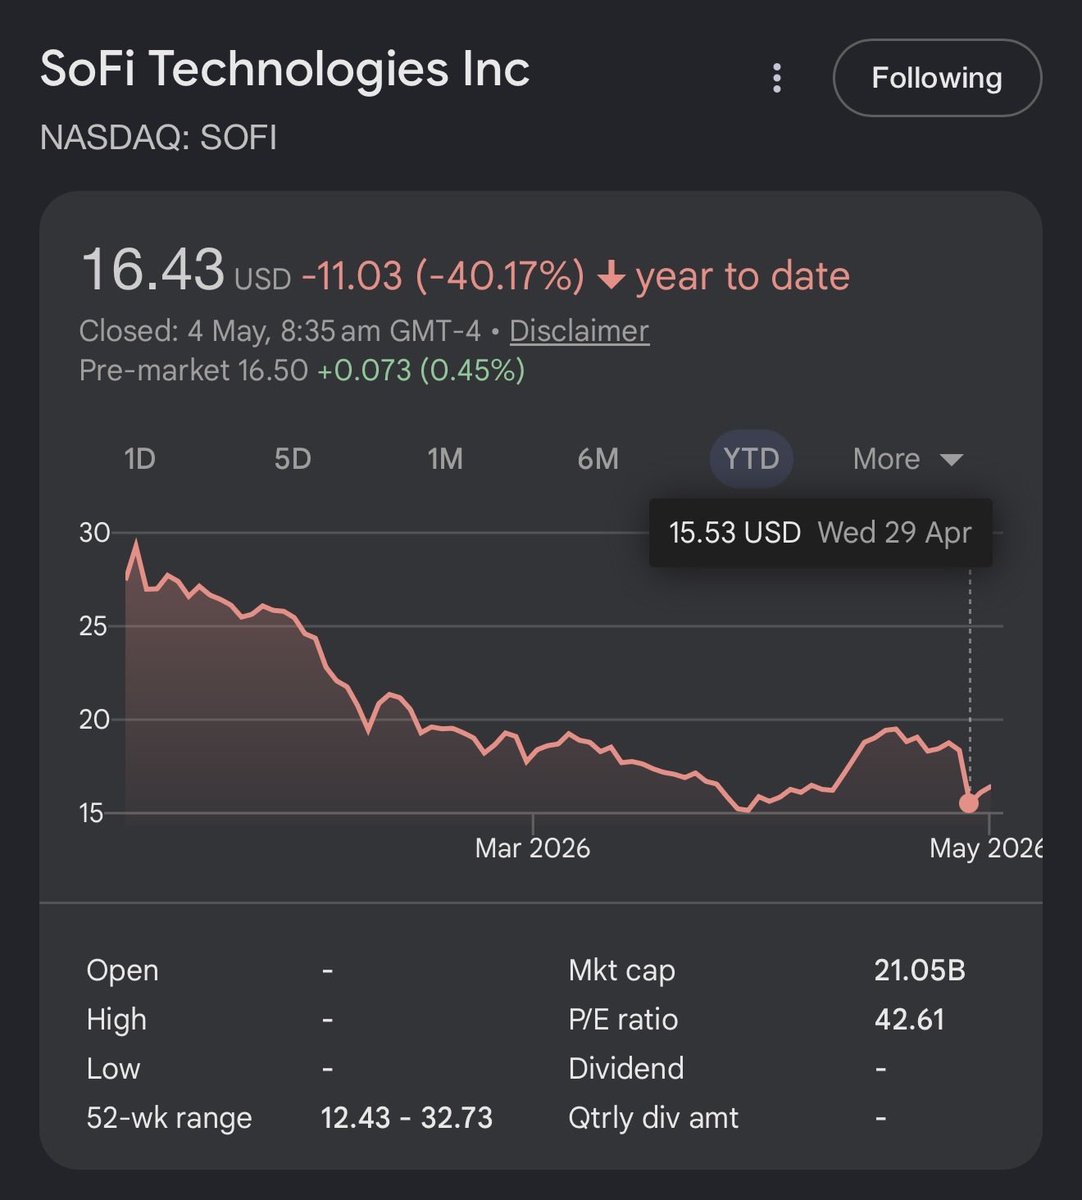Open the three-dot options menu

coord(777,78)
